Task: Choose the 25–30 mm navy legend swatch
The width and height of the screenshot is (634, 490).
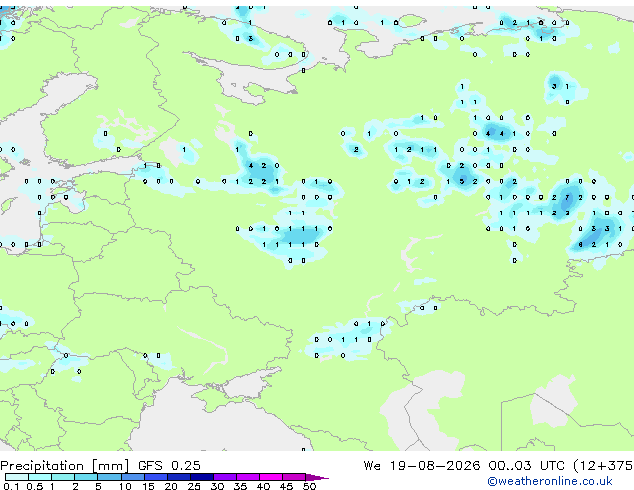Action: 201,477
